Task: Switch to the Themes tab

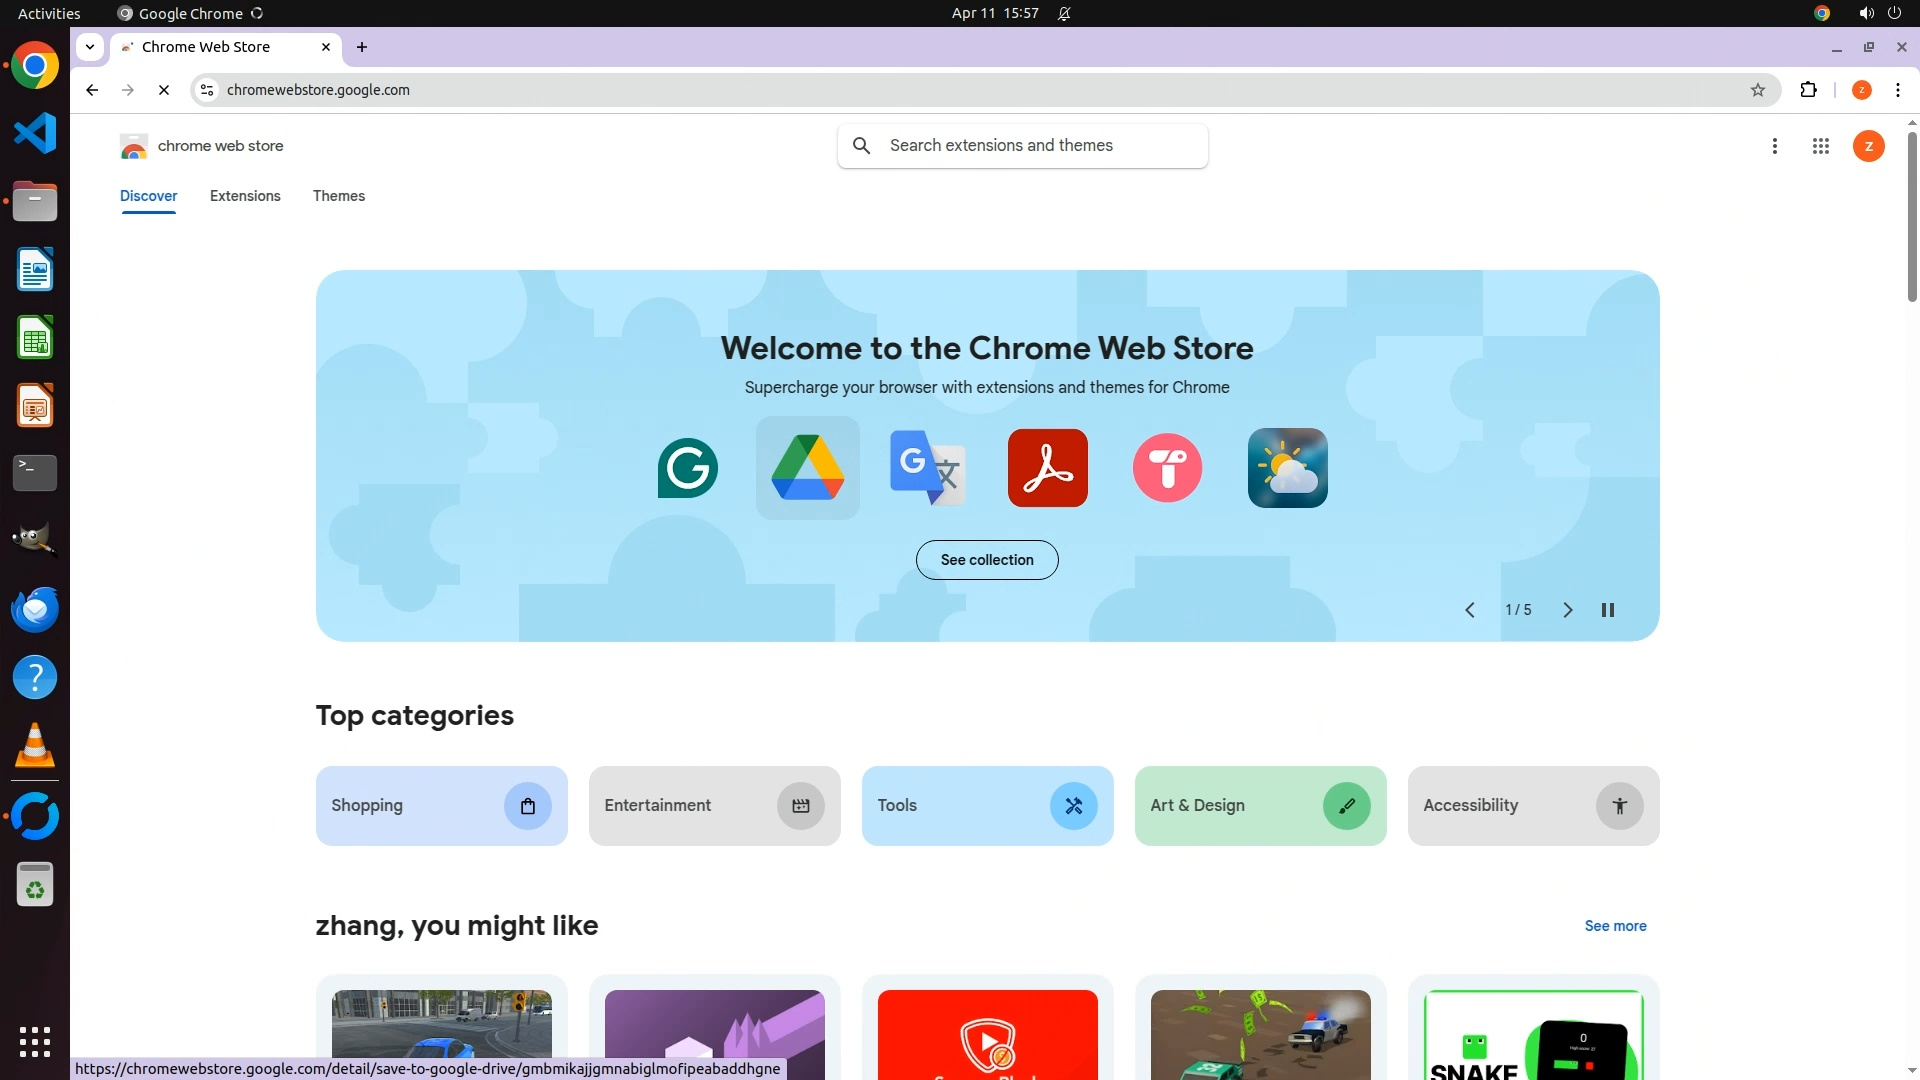Action: click(x=338, y=196)
